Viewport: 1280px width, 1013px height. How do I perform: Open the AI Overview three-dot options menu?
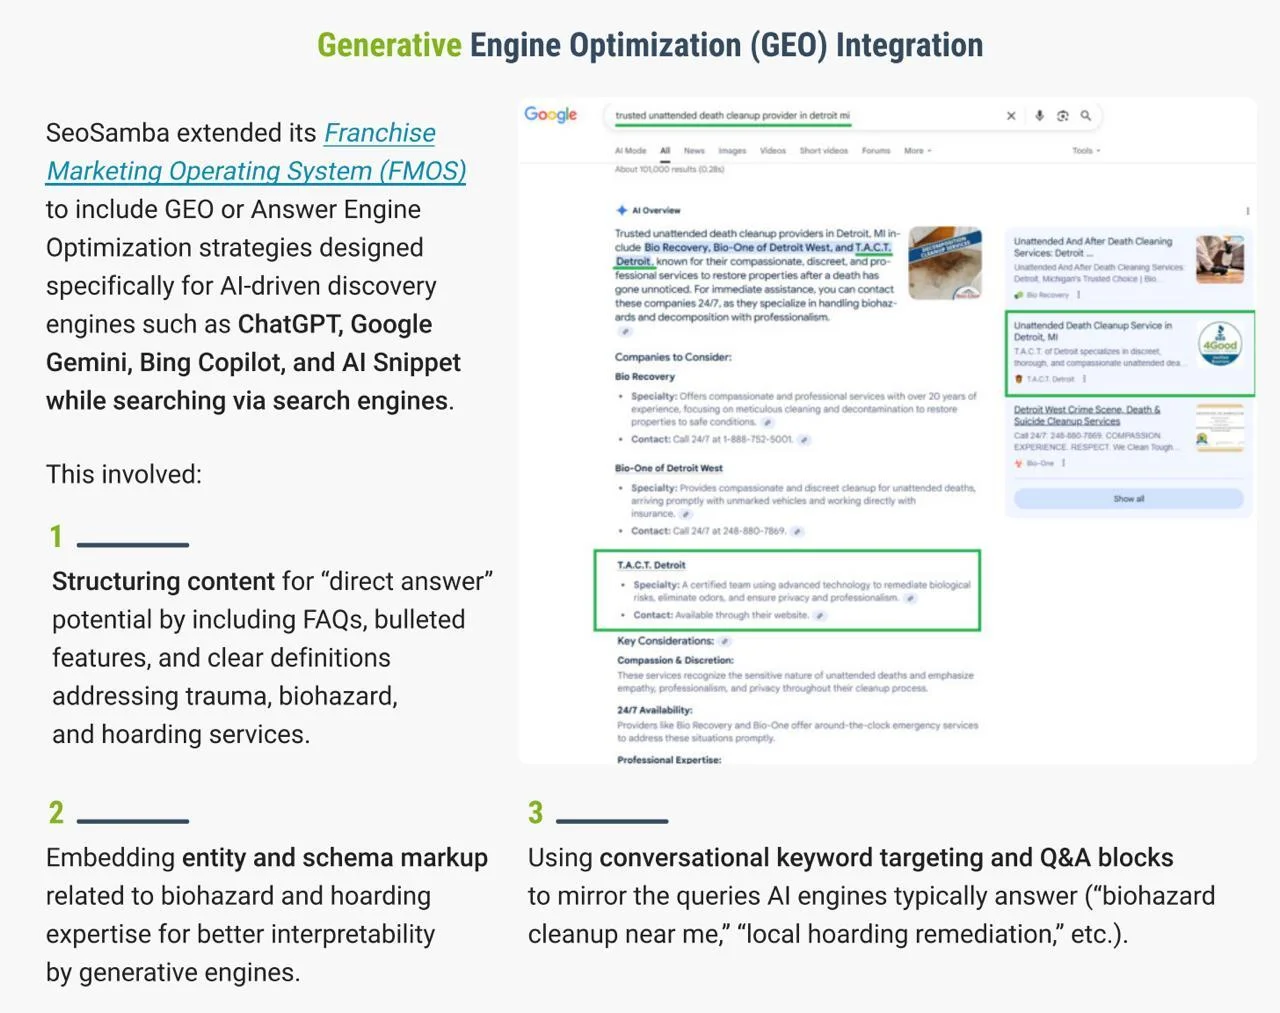[1247, 211]
